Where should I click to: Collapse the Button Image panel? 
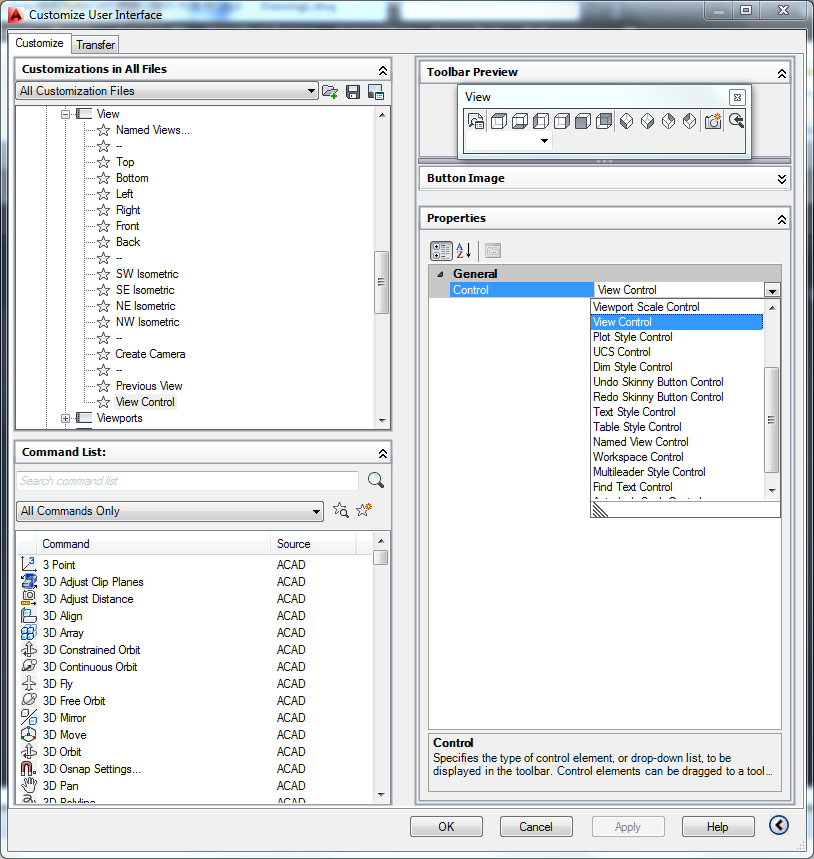pyautogui.click(x=781, y=180)
